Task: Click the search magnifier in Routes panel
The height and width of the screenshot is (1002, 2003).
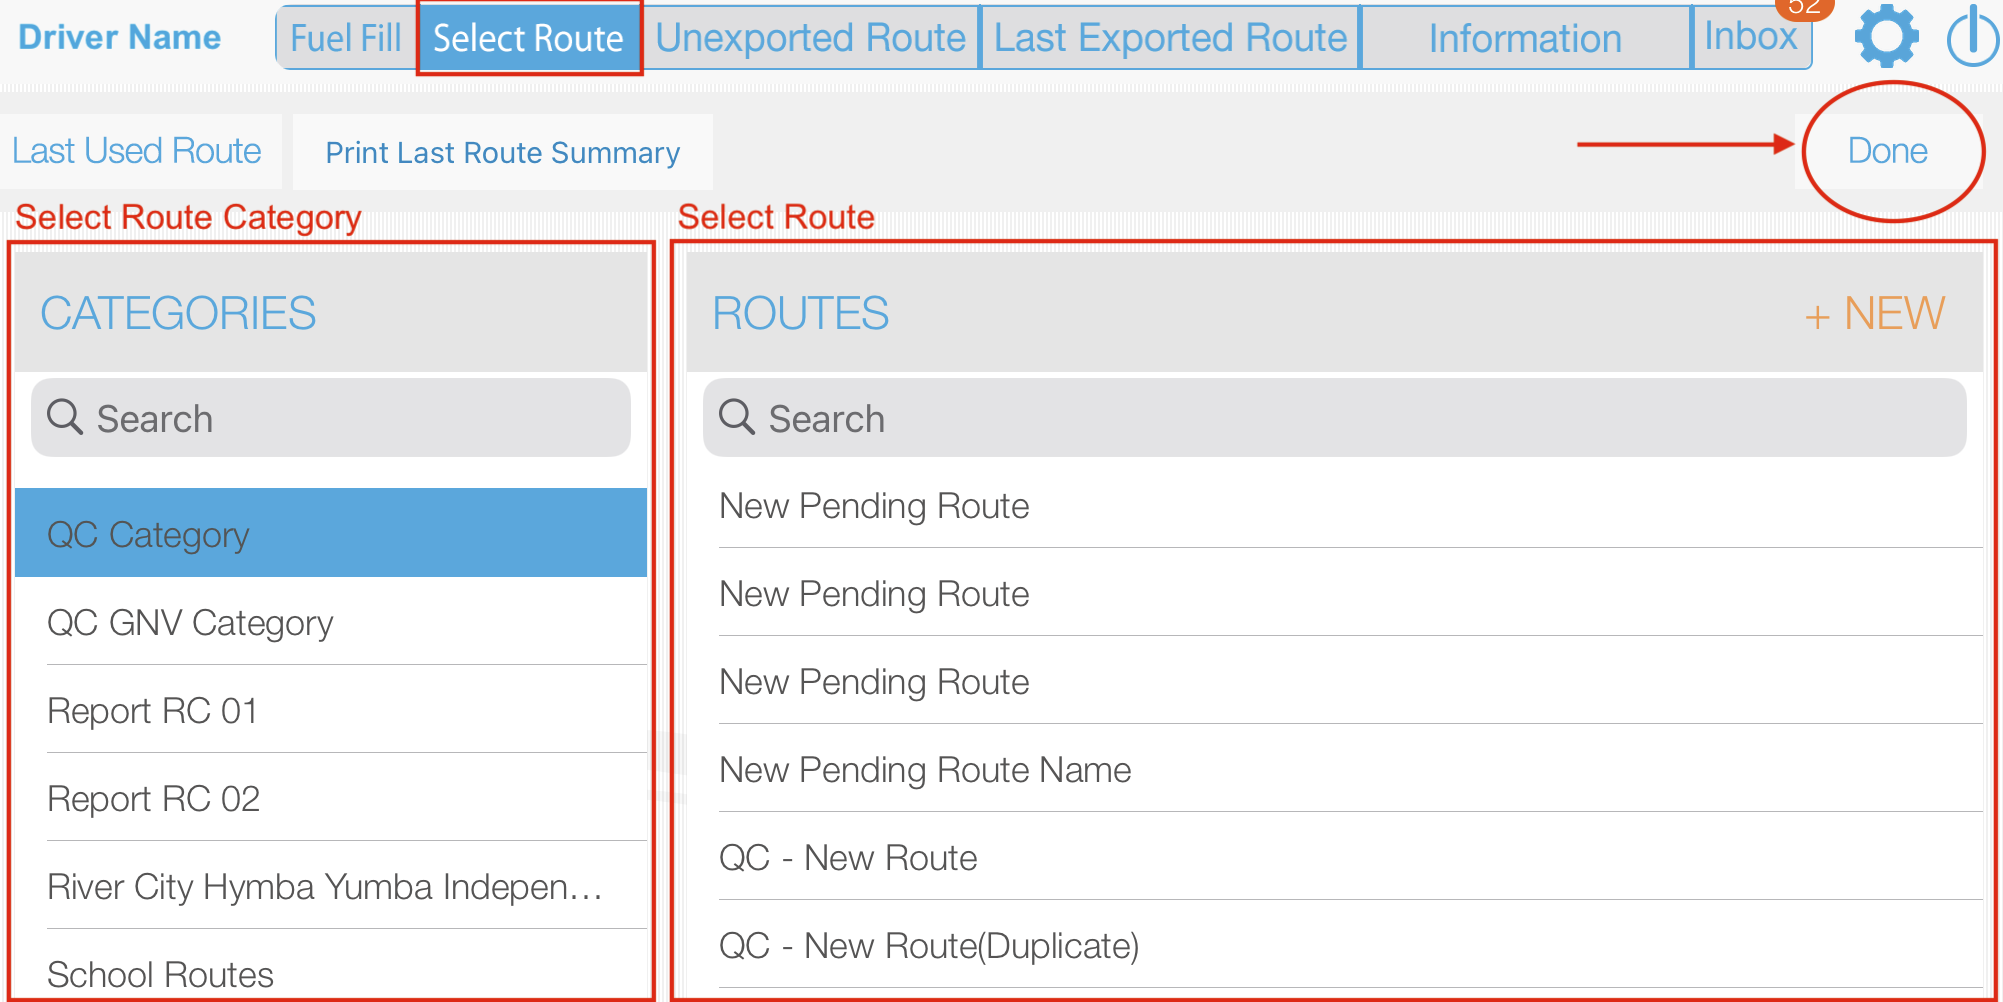Action: (x=738, y=417)
